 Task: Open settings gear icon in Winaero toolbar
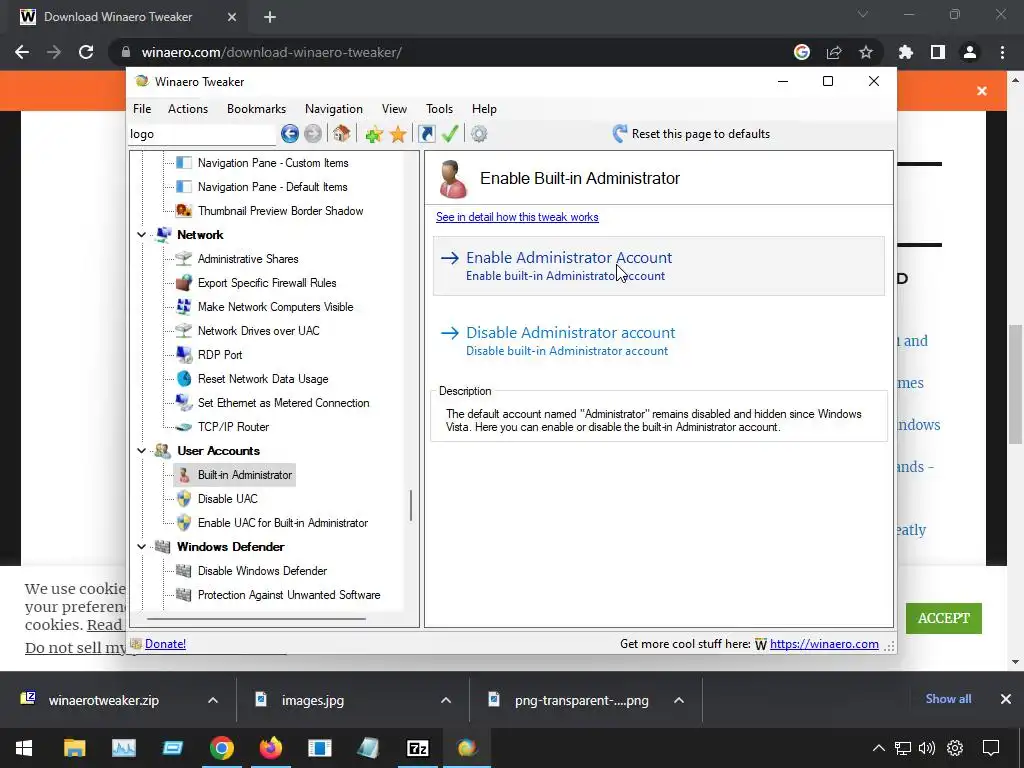point(479,134)
